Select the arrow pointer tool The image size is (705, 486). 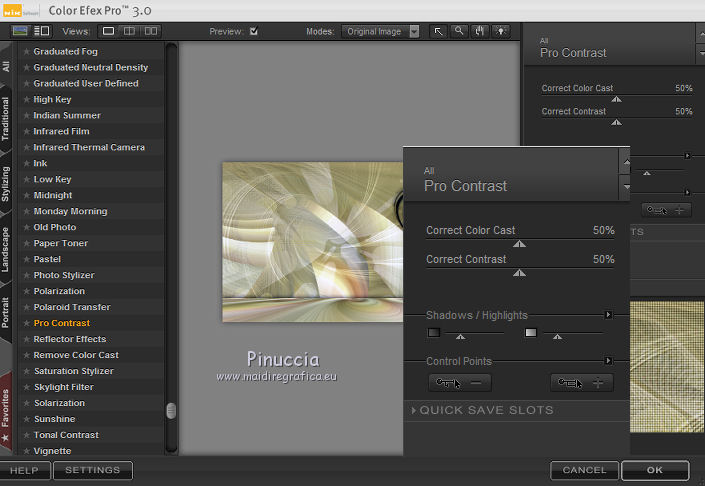[x=438, y=31]
